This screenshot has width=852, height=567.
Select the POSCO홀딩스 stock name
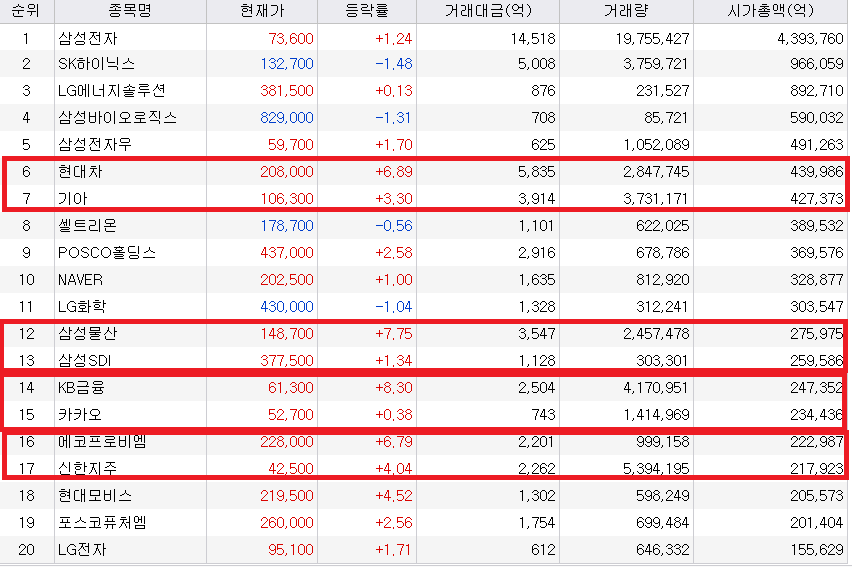pyautogui.click(x=107, y=253)
